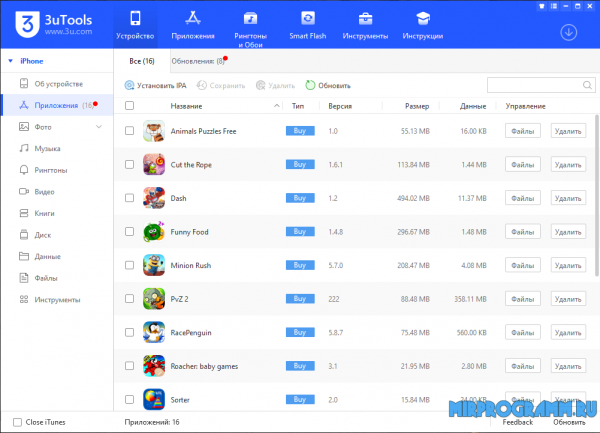Check RacePenguin checkbox
This screenshot has height=433, width=600.
coord(129,332)
